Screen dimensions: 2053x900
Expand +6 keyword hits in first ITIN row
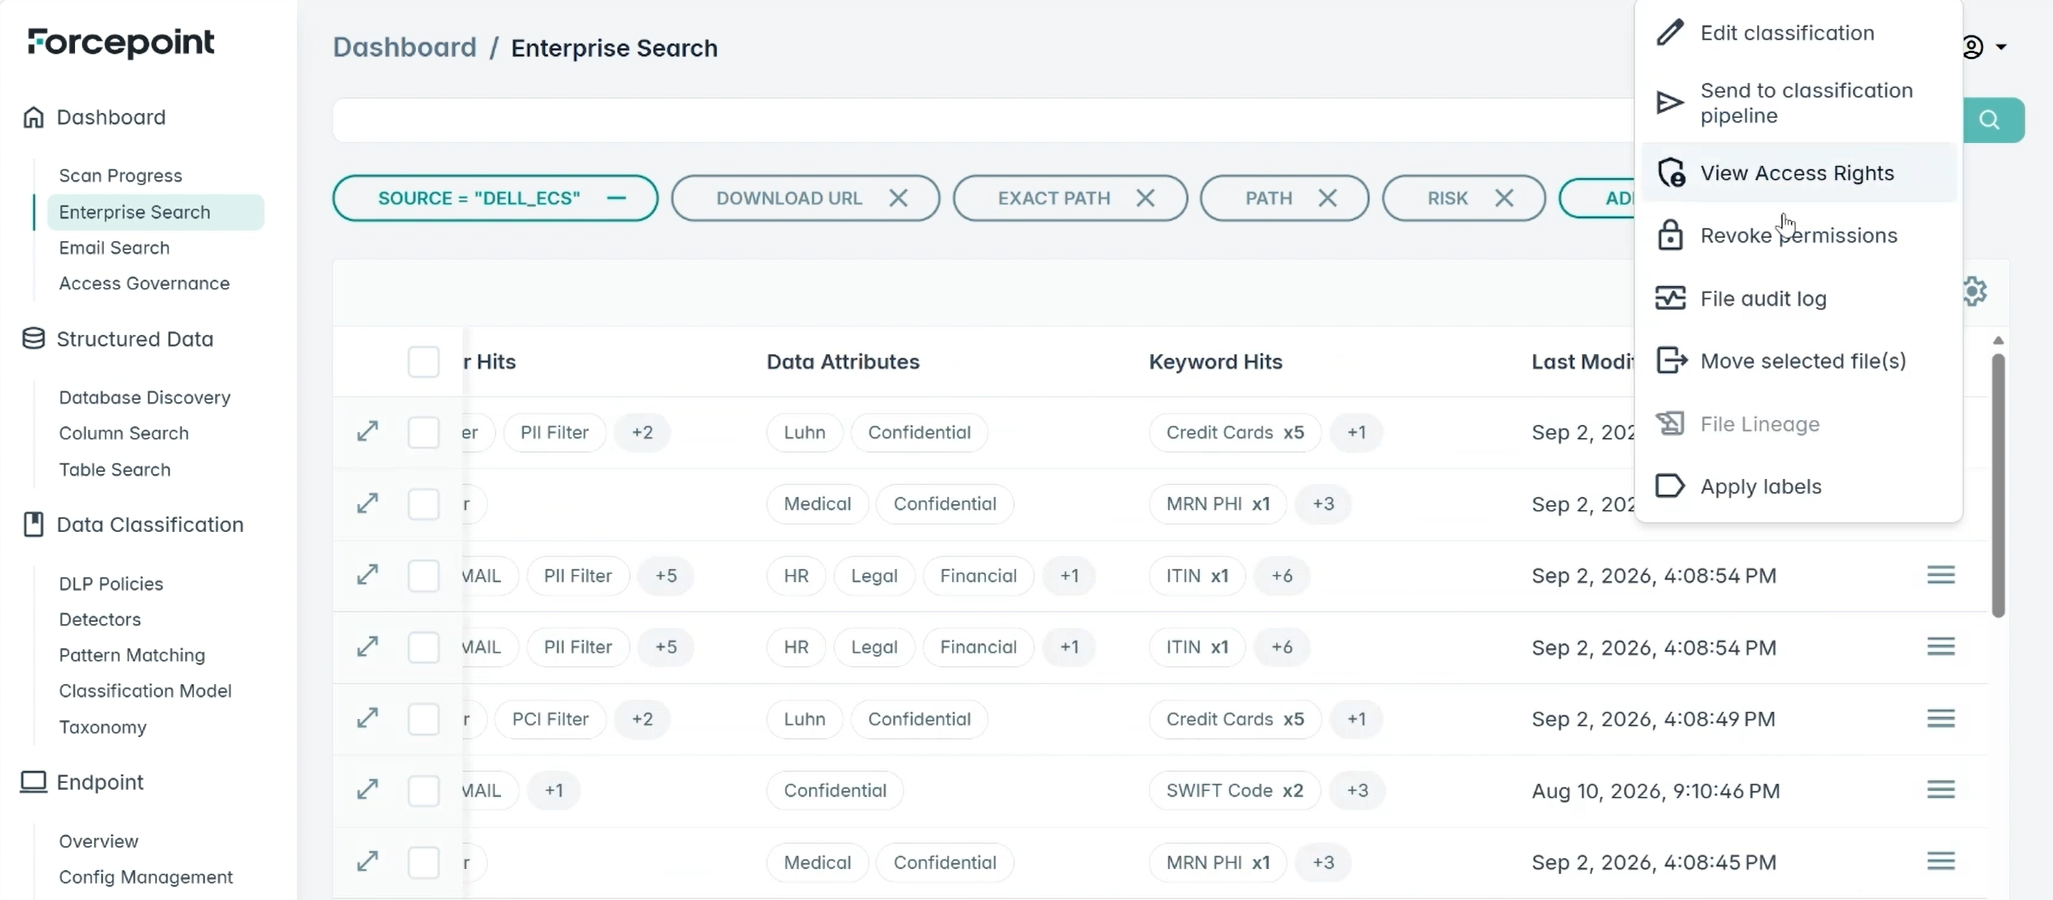pos(1282,575)
